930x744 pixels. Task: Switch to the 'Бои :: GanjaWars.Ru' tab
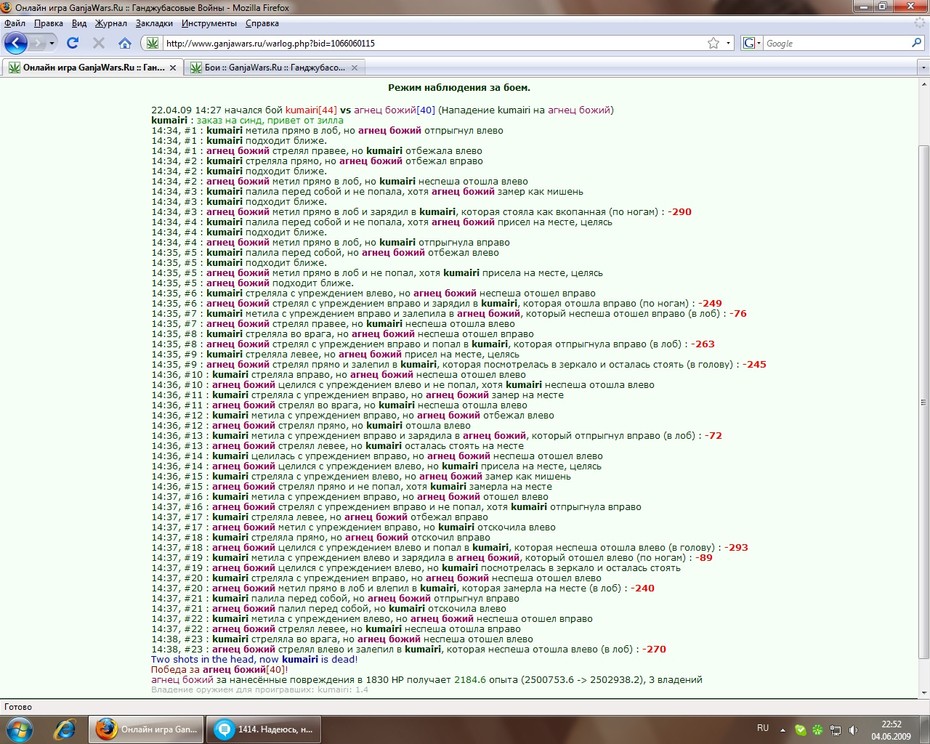[x=273, y=68]
